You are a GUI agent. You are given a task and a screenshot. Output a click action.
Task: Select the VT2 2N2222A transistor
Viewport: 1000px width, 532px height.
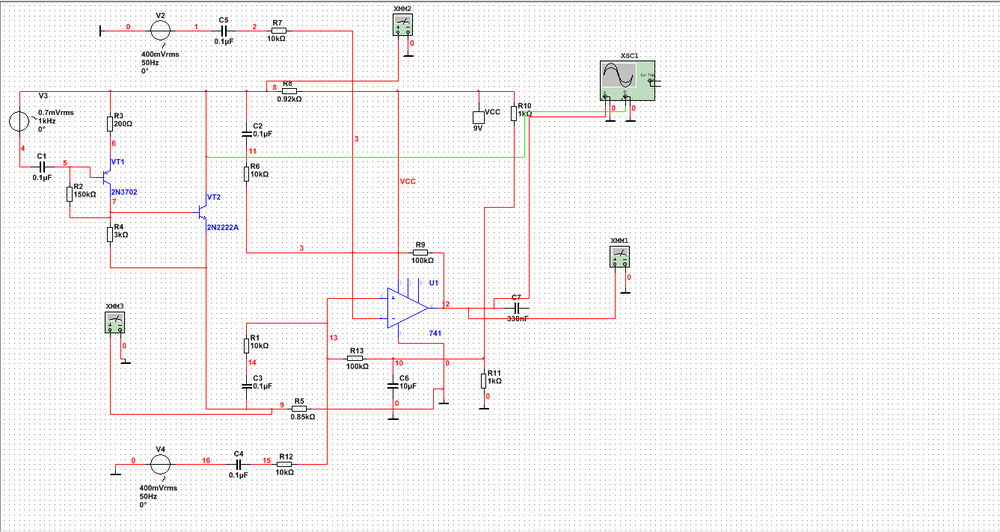(x=202, y=212)
